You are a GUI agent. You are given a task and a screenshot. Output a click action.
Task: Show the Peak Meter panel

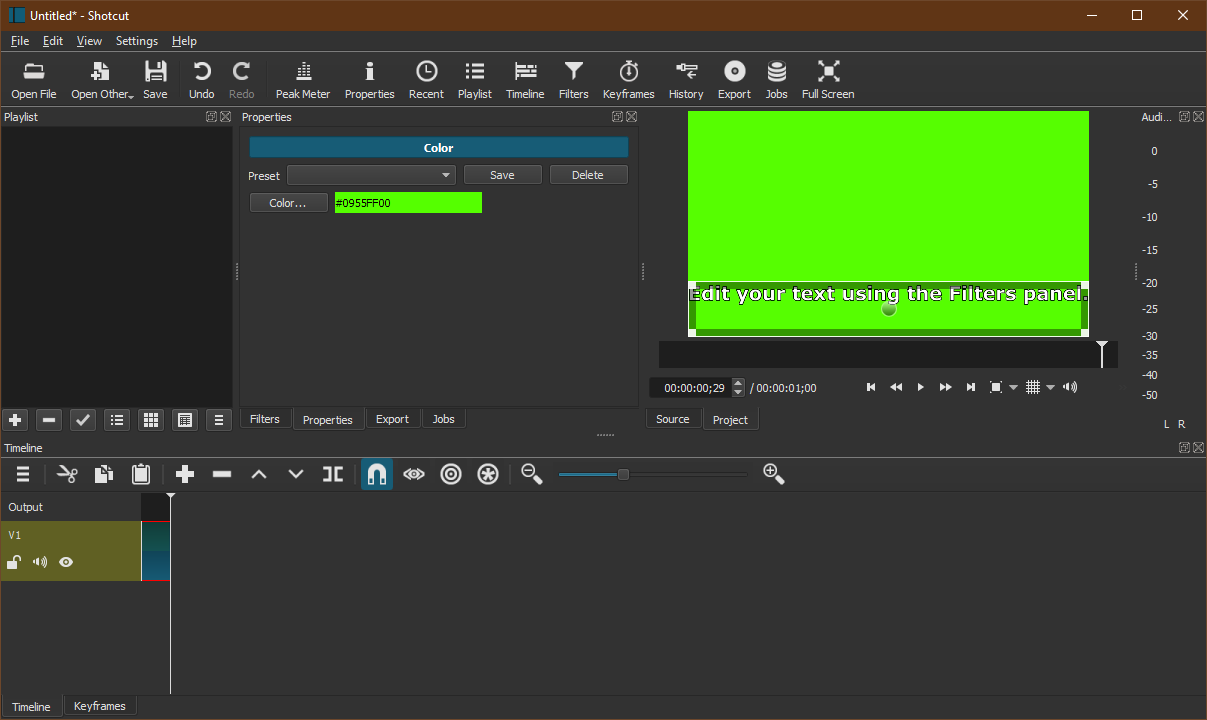(x=303, y=80)
